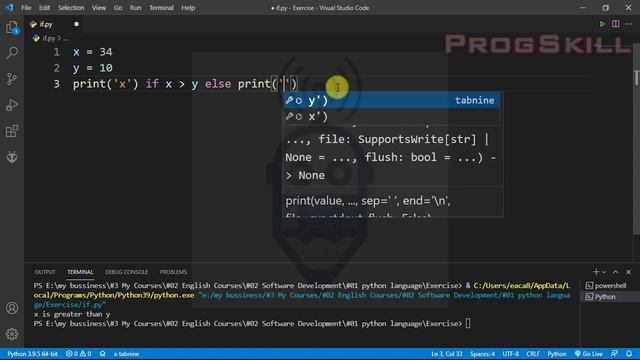Place cursor on 'y = 10' line

click(x=92, y=68)
